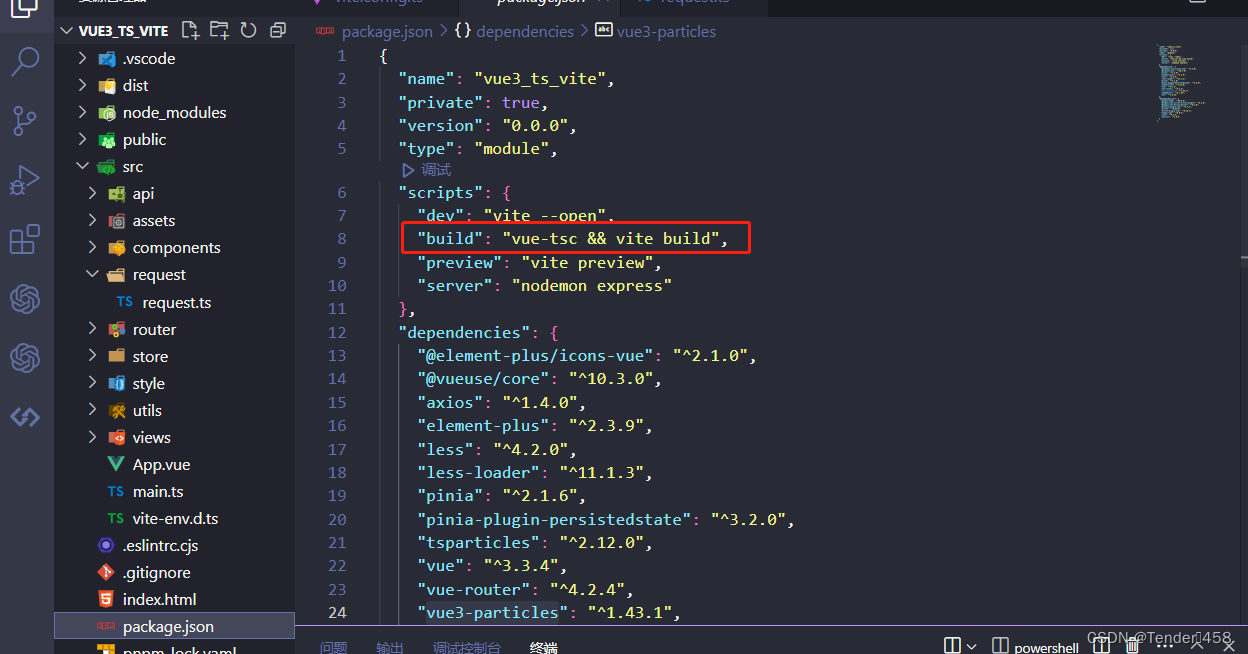Collapse the request folder
Viewport: 1248px width, 654px height.
(93, 275)
